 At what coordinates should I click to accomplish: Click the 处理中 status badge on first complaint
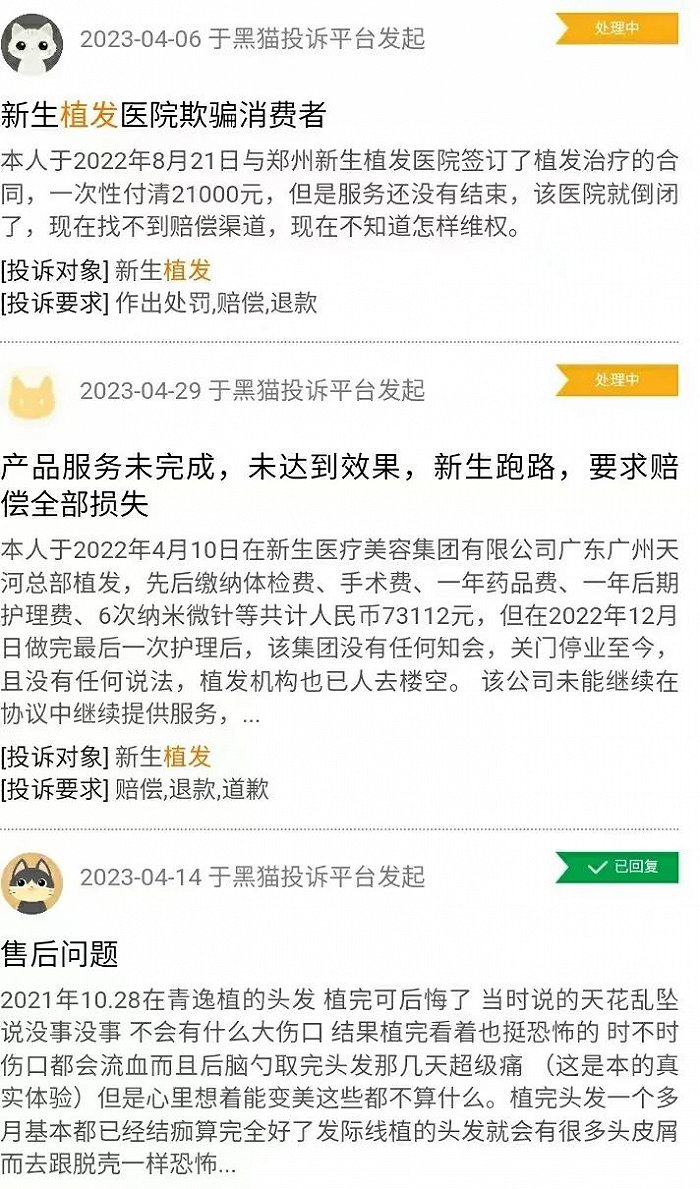tap(617, 28)
